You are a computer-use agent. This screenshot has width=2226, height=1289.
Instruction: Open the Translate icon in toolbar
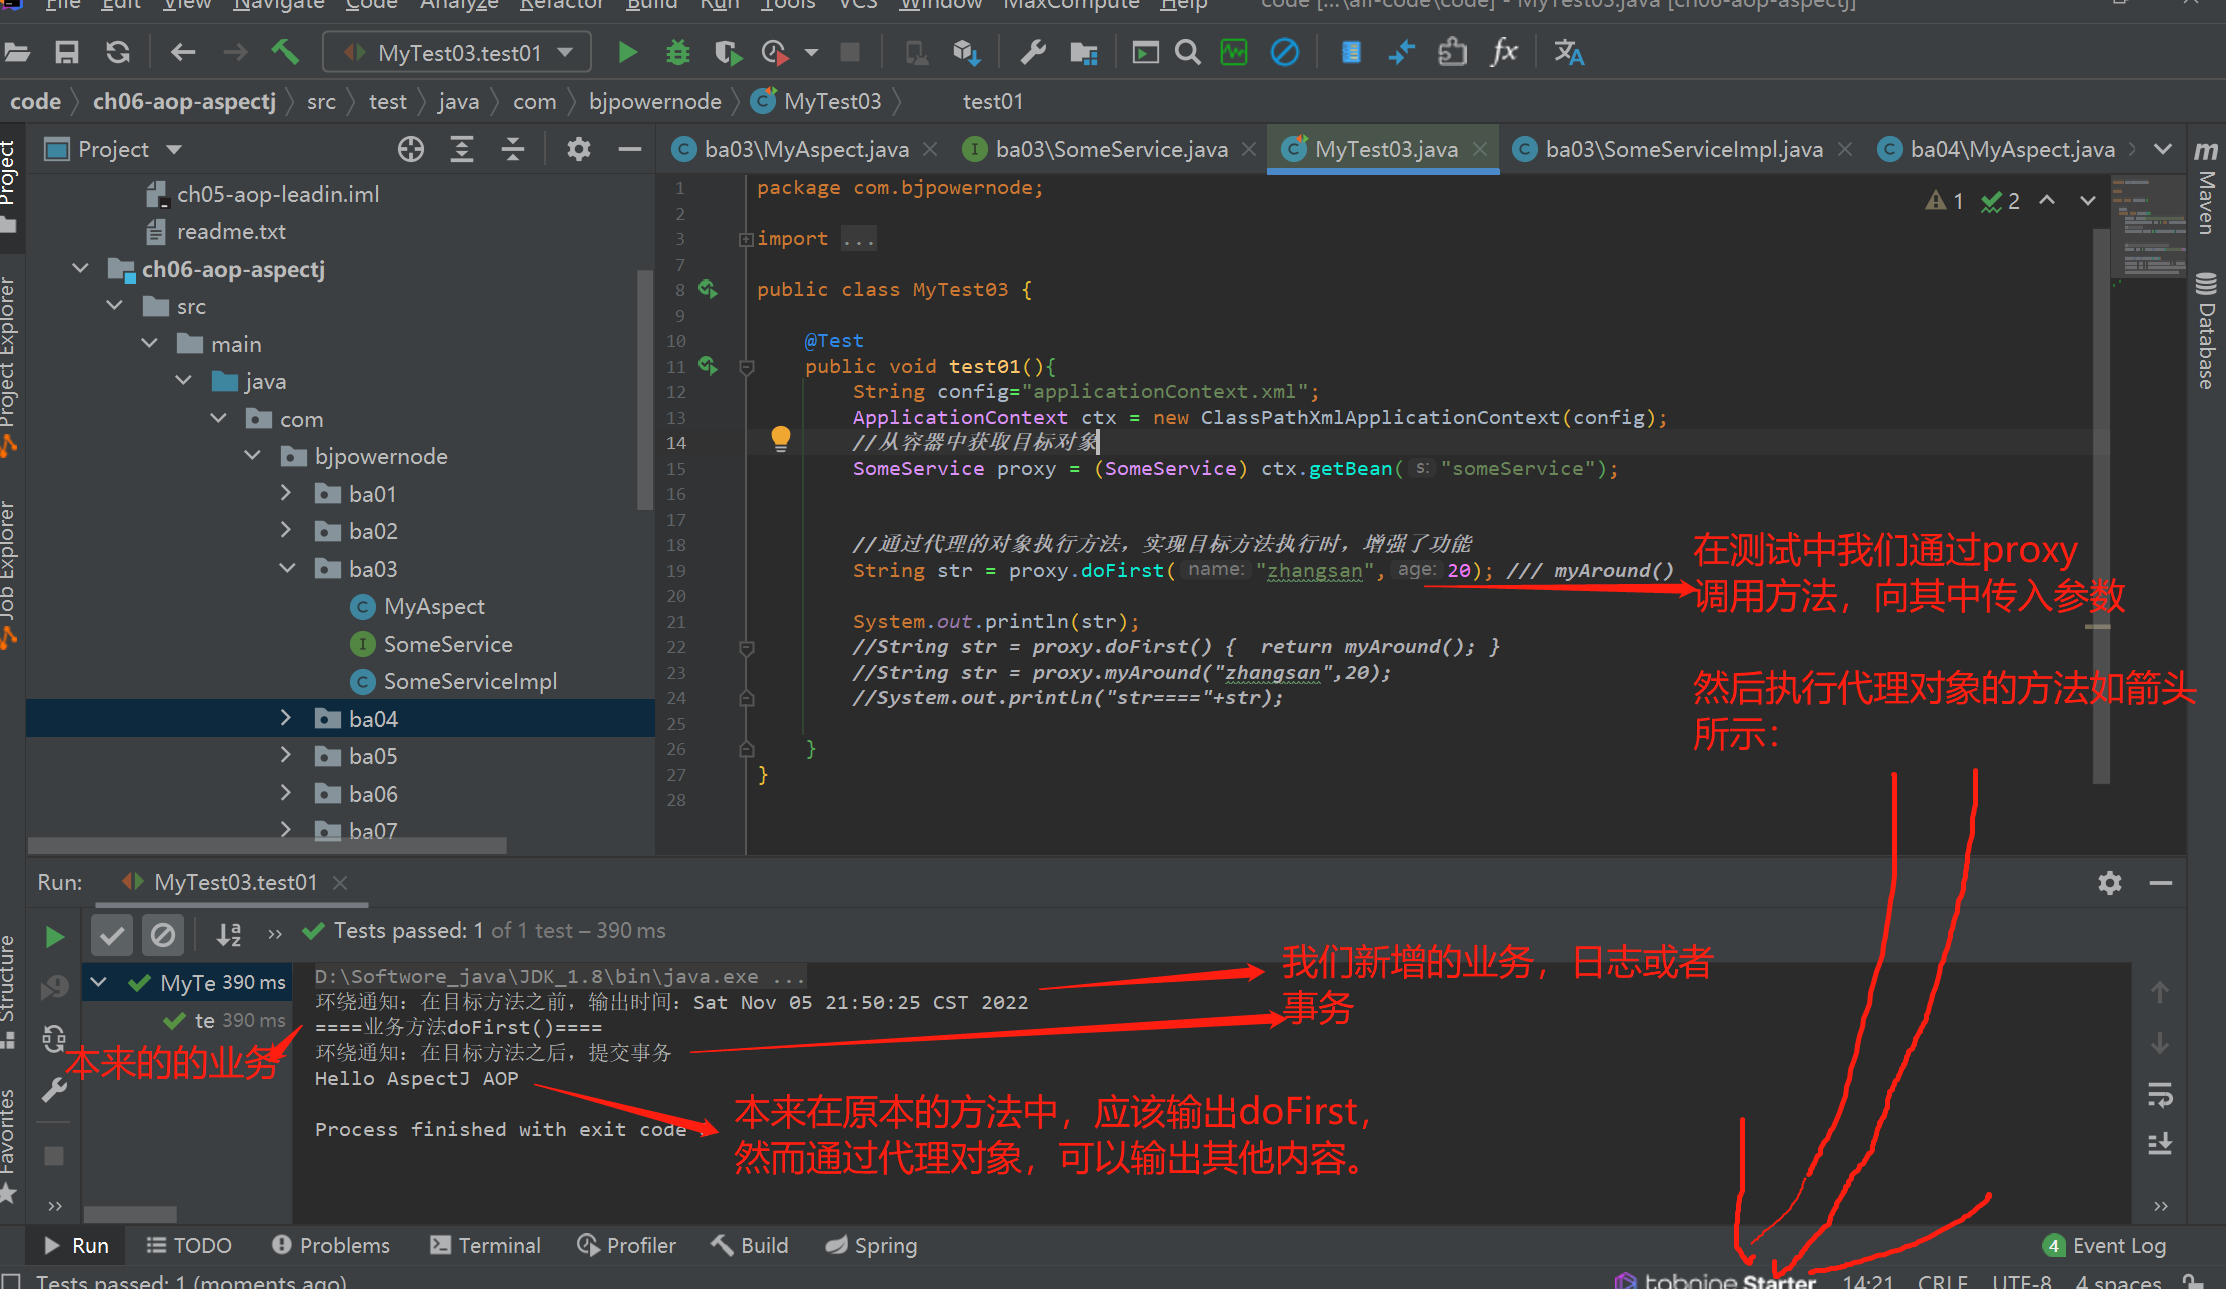[1568, 52]
